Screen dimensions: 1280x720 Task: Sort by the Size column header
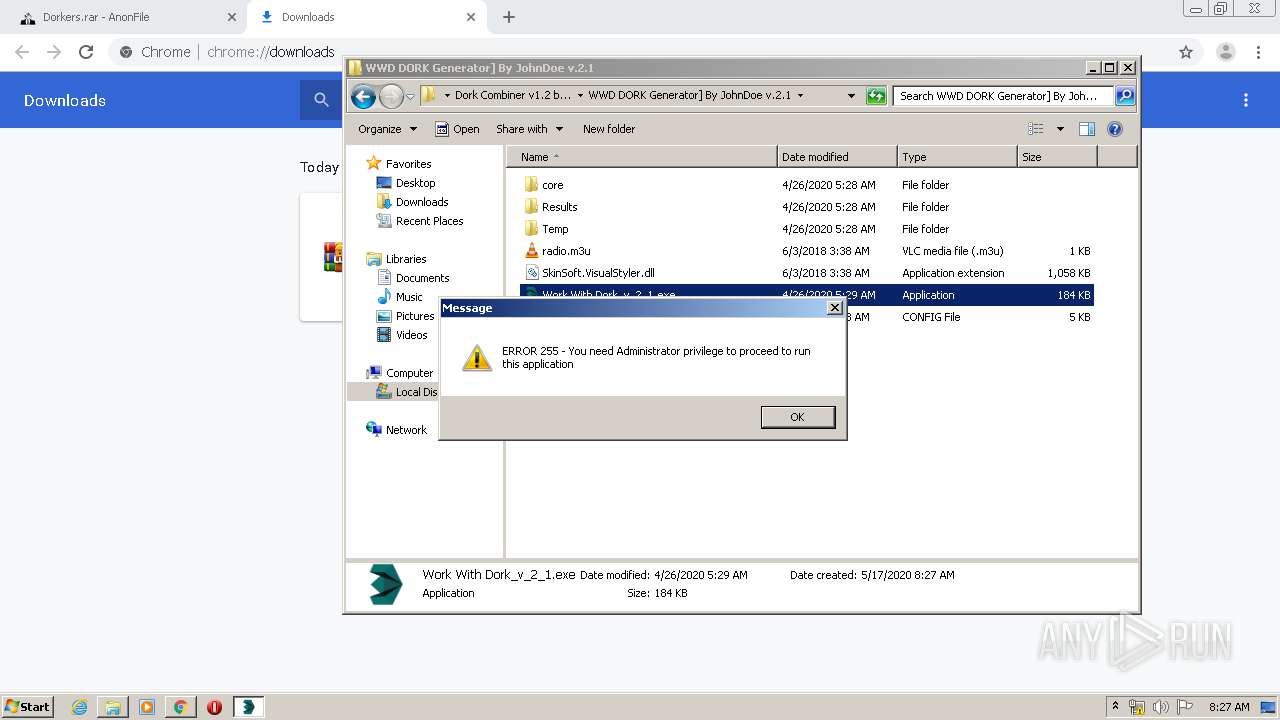coord(1057,157)
